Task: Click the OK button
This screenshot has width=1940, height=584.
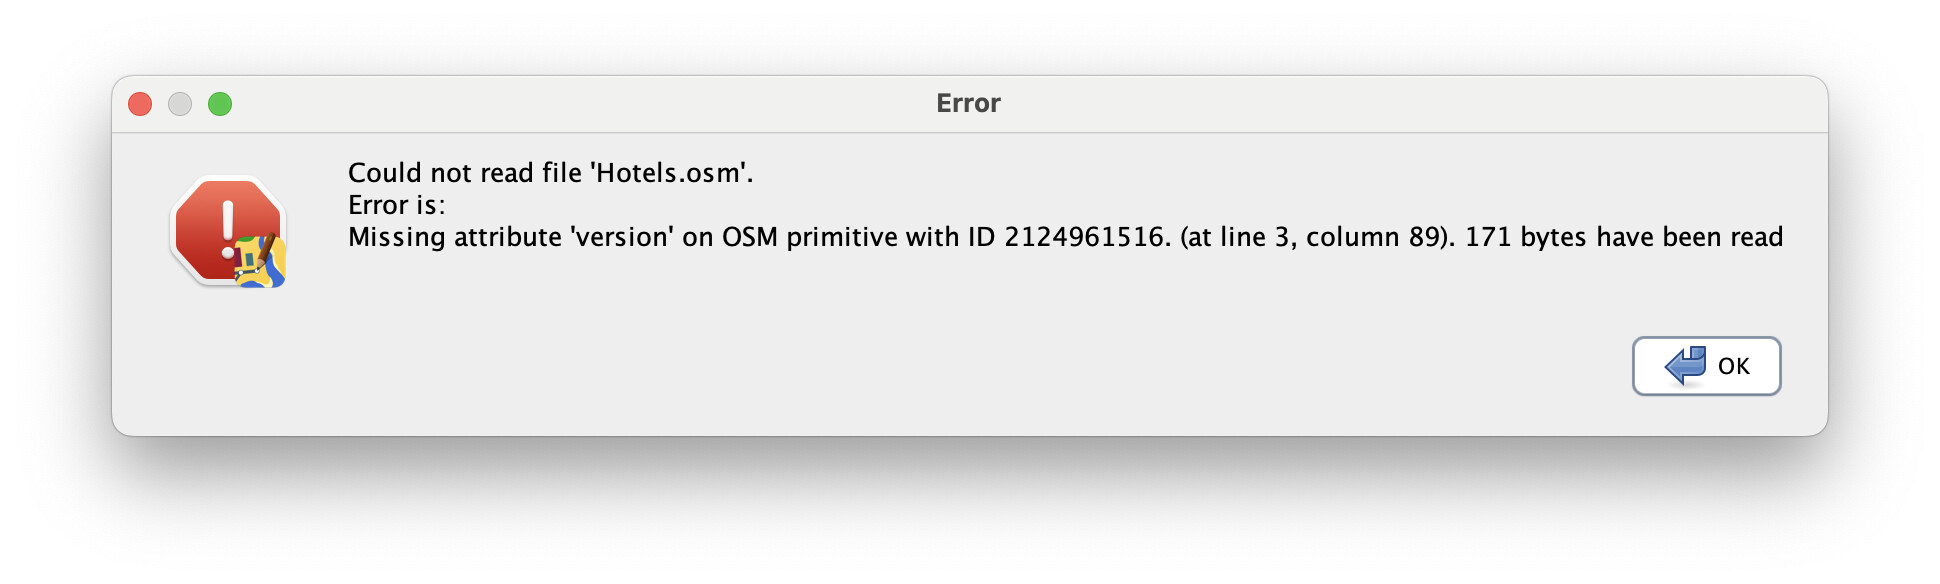Action: [x=1706, y=366]
